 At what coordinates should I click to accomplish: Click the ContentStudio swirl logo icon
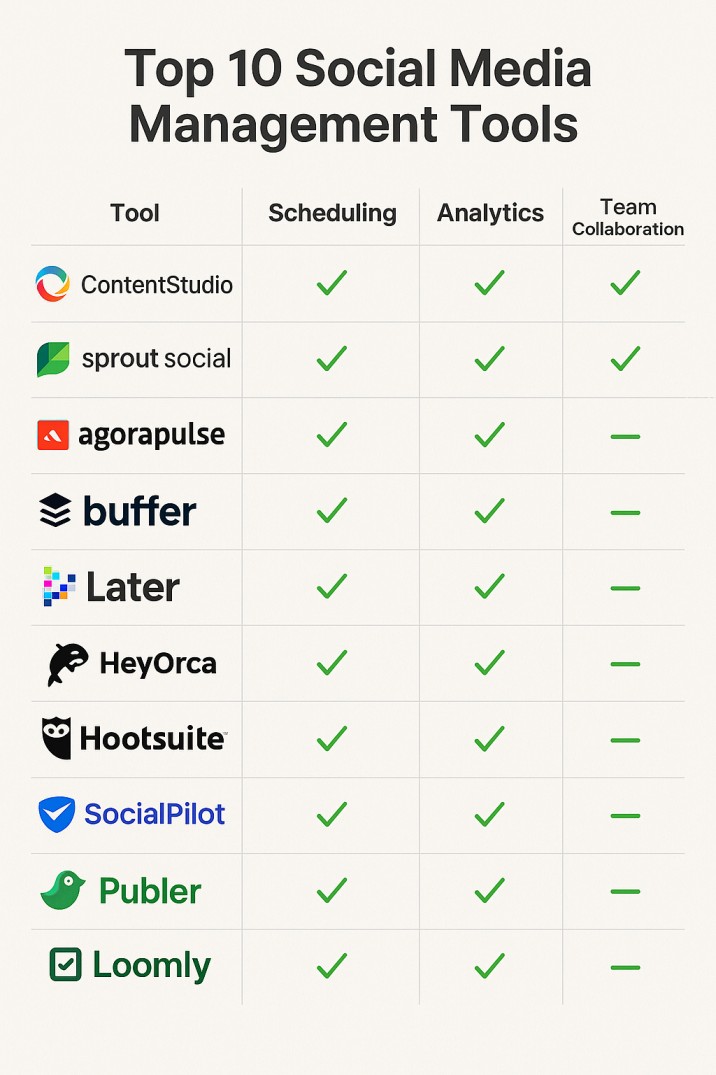pos(52,284)
